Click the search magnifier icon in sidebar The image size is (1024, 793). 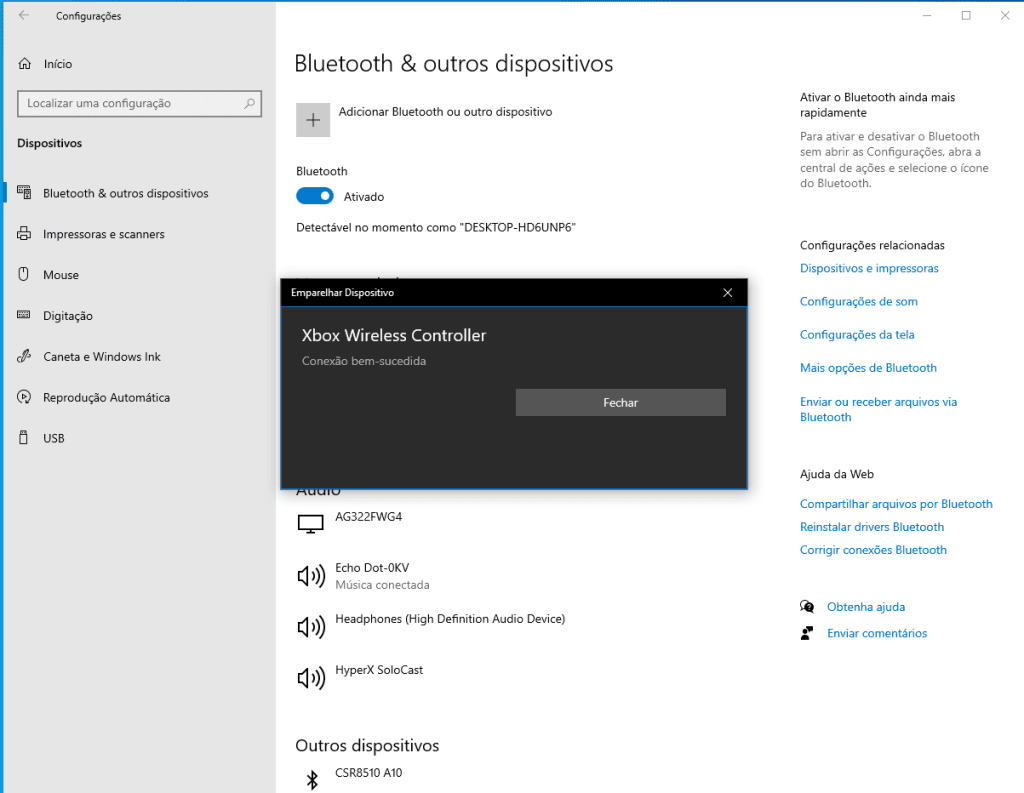[248, 103]
